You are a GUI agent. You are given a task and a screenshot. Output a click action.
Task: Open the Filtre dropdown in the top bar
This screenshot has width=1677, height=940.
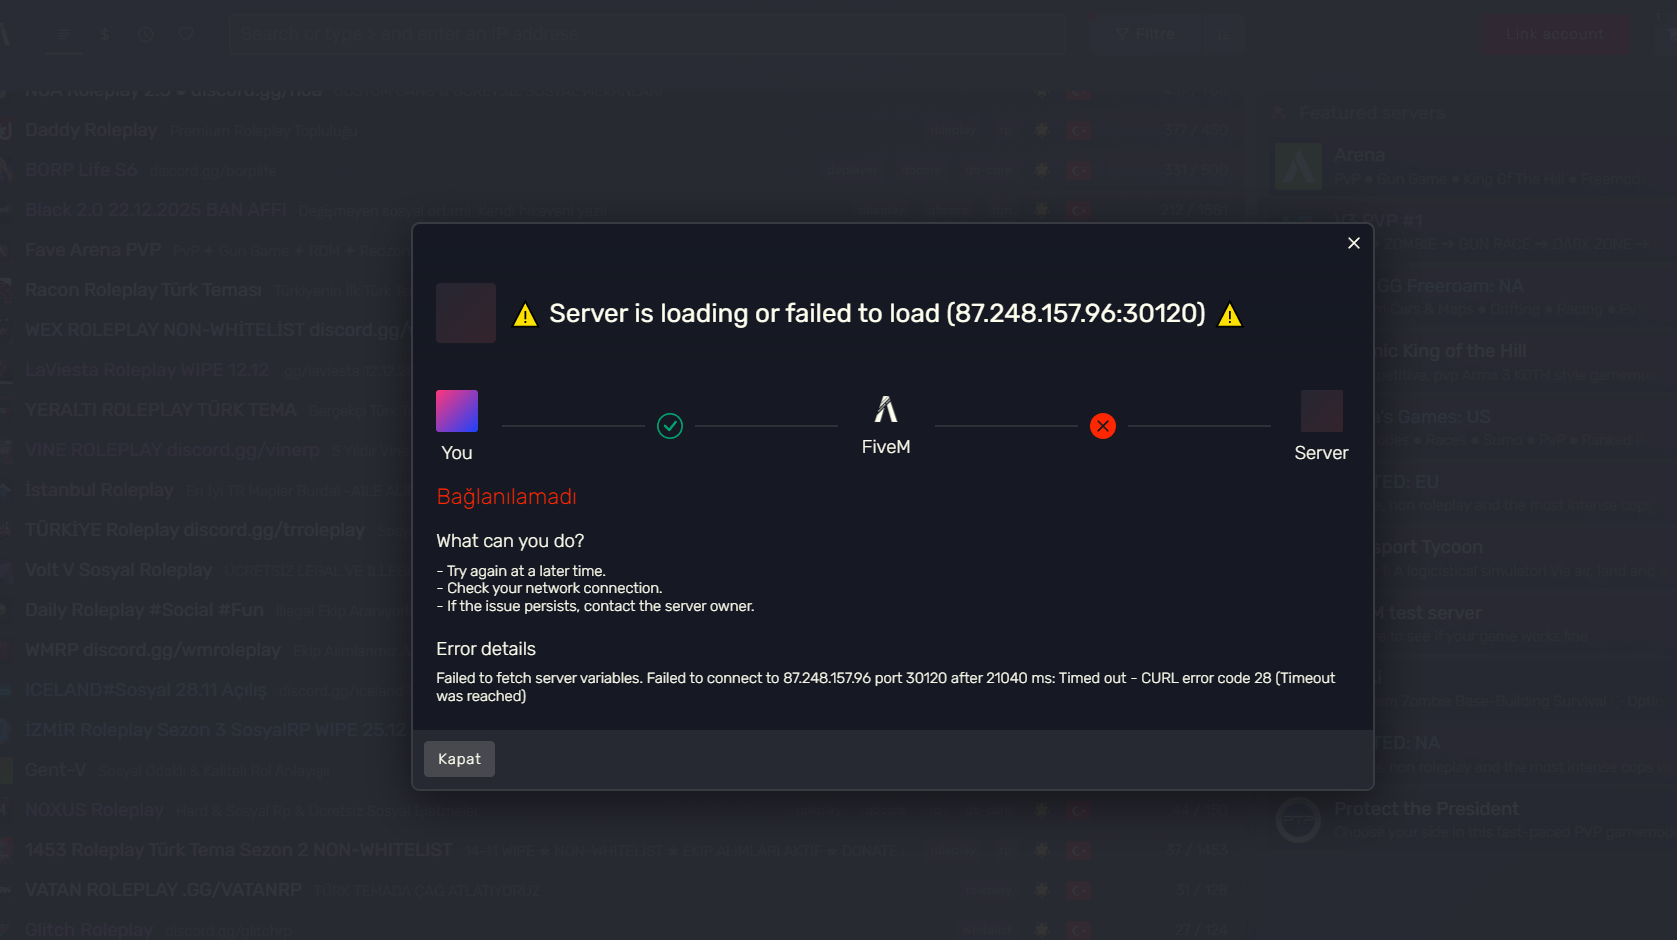point(1144,34)
